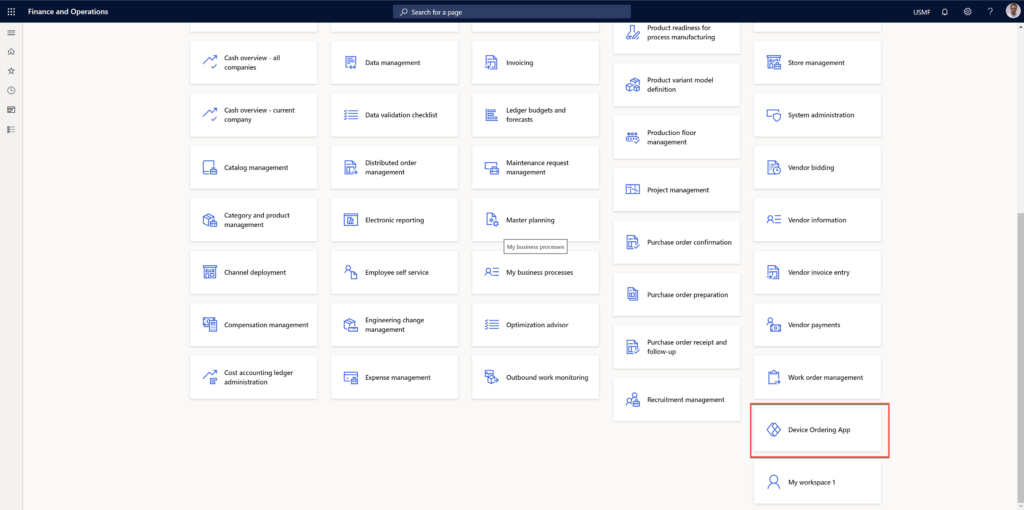Open Cash overview - all companies tile

[253, 63]
